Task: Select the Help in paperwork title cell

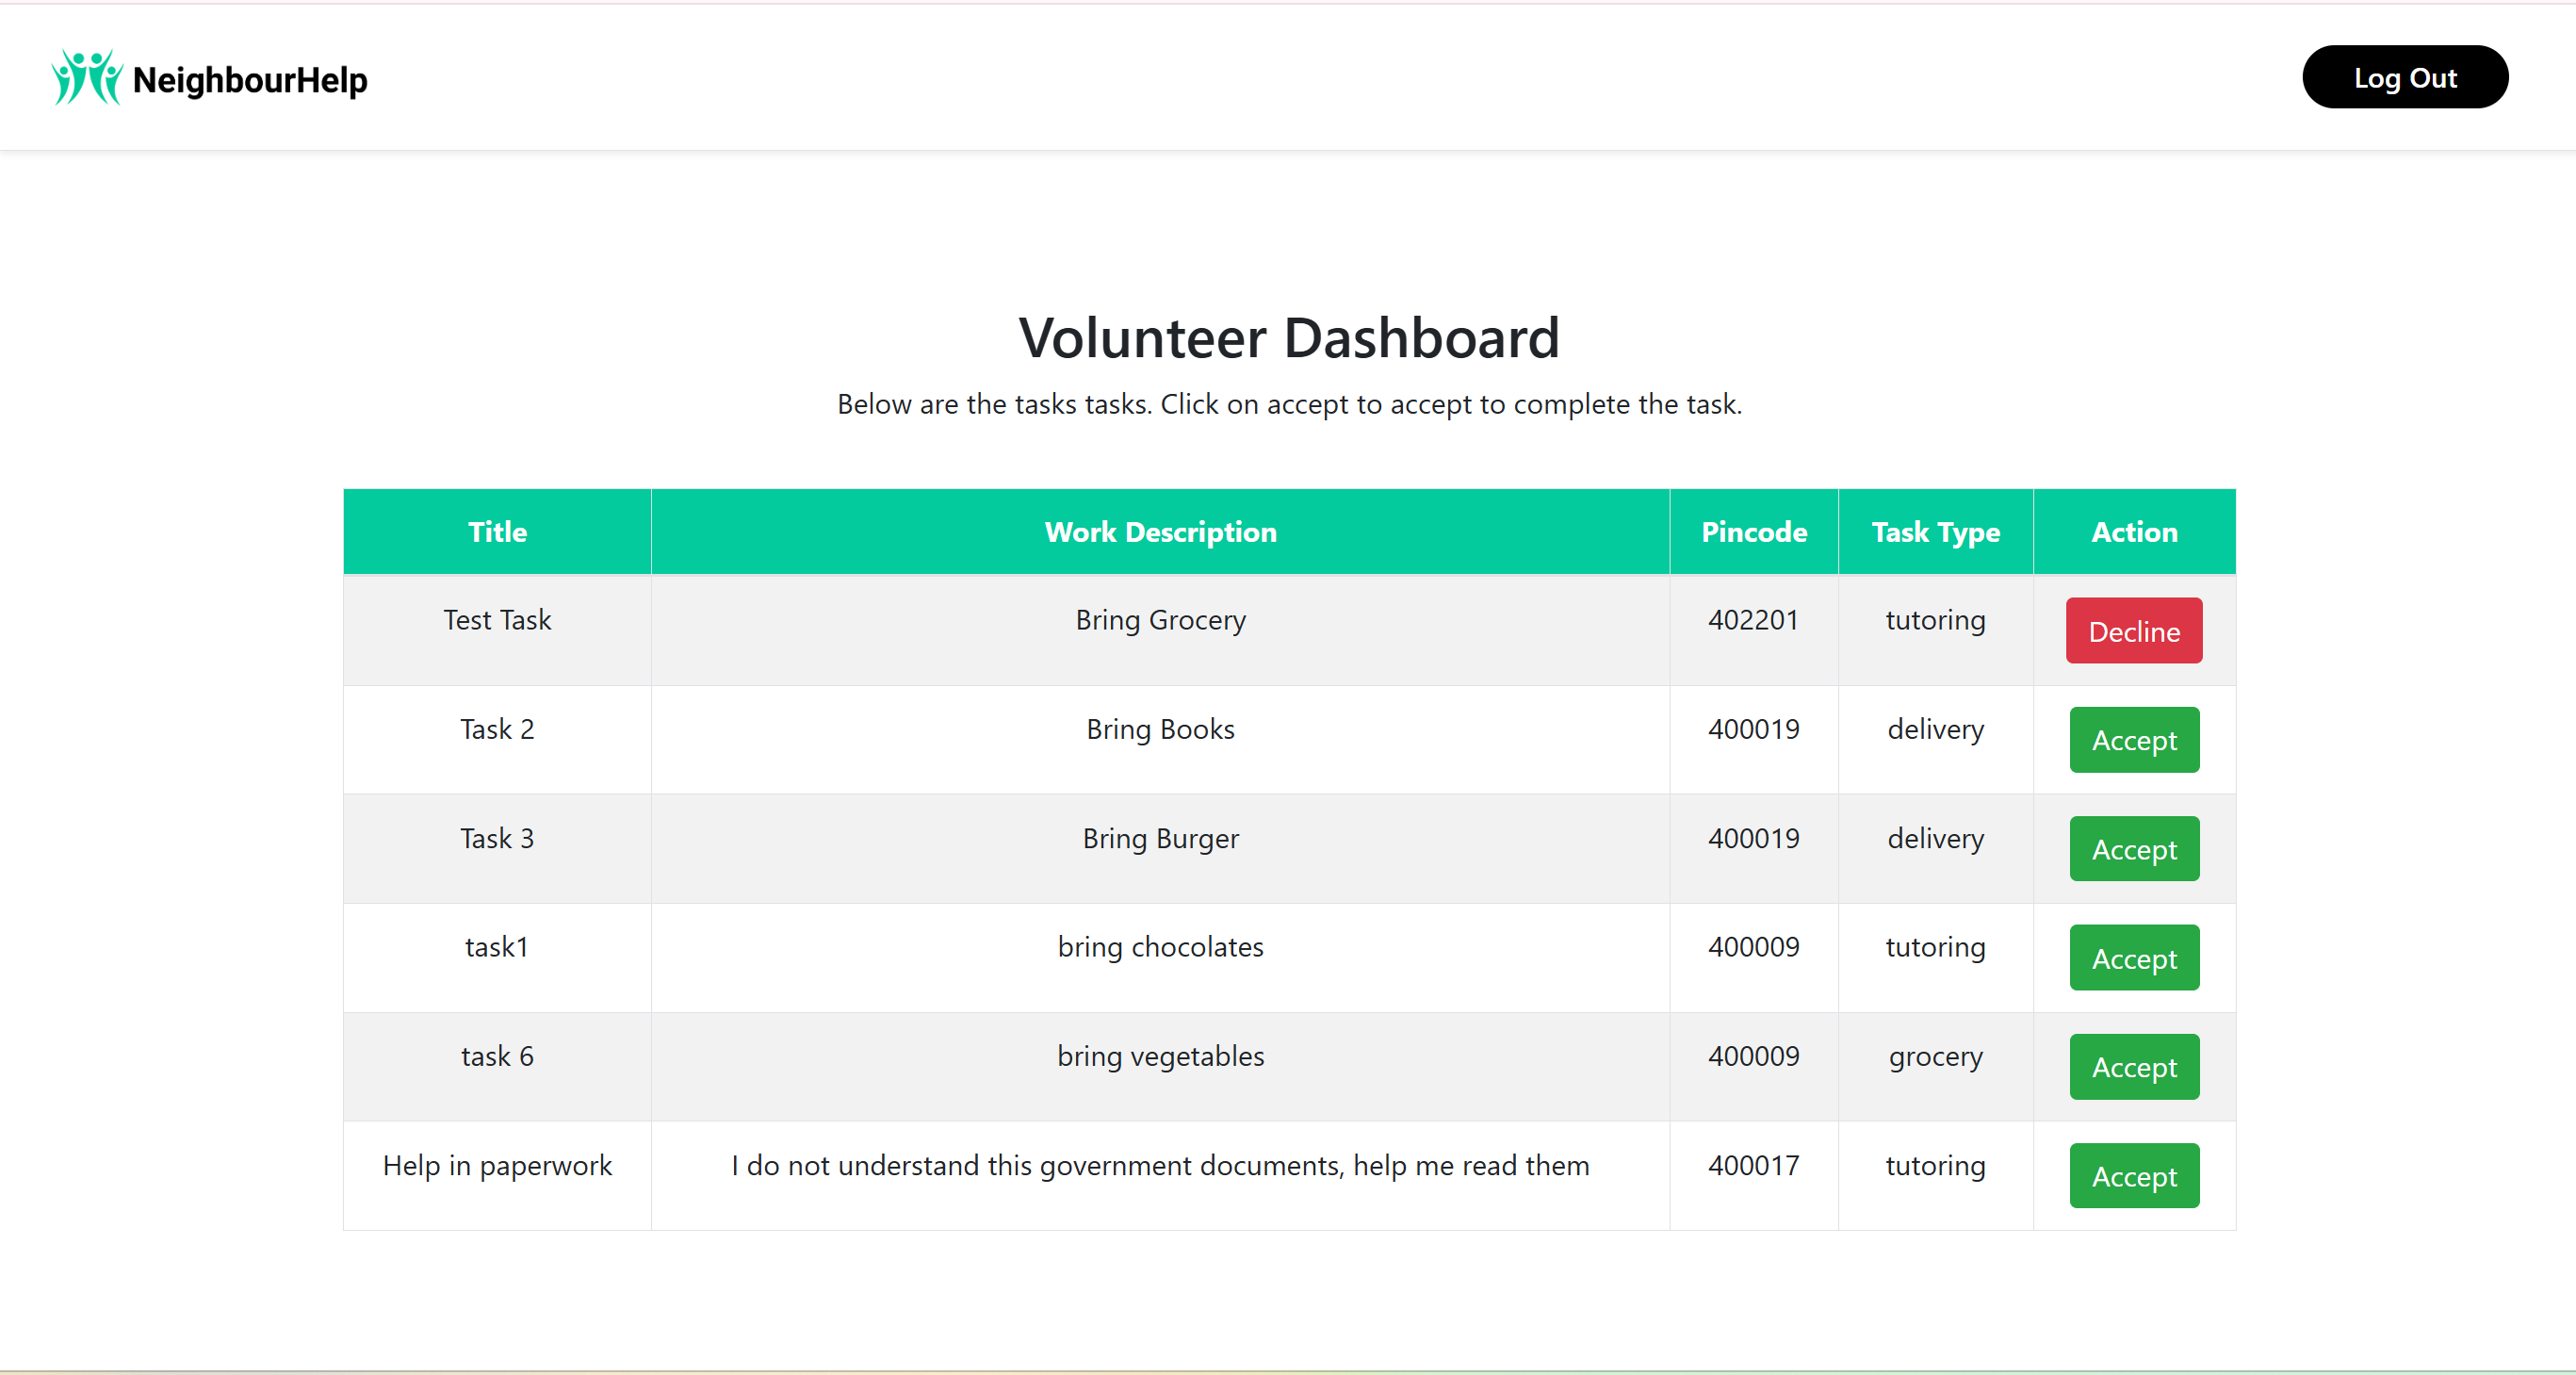Action: (x=497, y=1165)
